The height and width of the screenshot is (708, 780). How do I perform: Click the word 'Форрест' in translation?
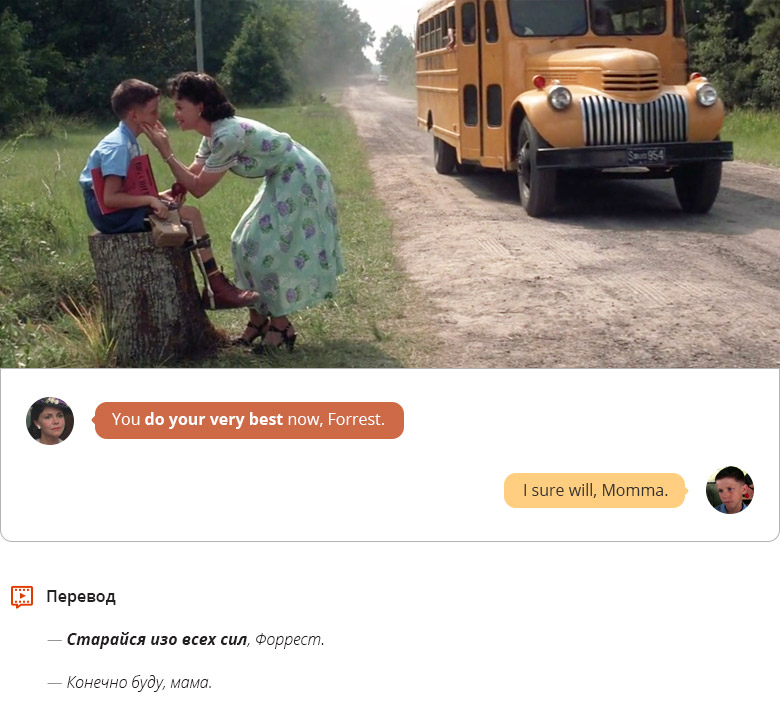tap(288, 640)
